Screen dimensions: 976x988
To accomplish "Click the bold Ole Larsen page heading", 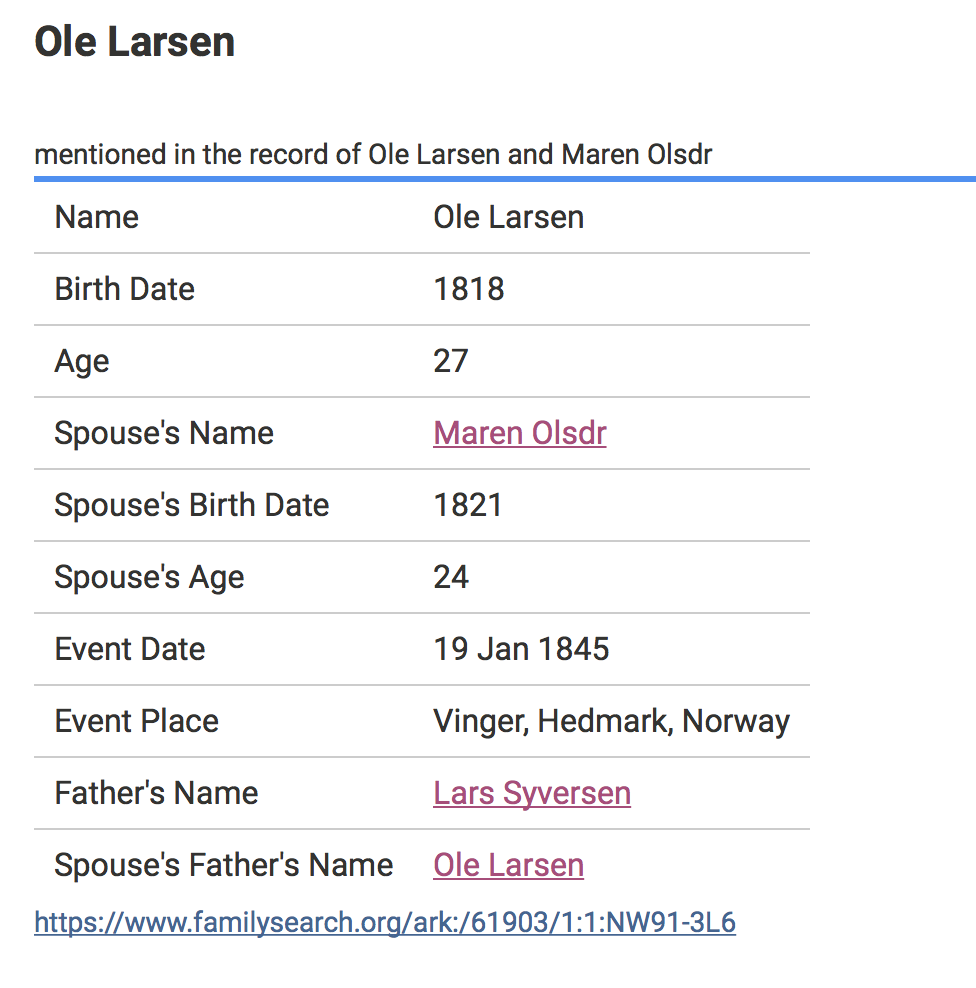I will pyautogui.click(x=135, y=42).
